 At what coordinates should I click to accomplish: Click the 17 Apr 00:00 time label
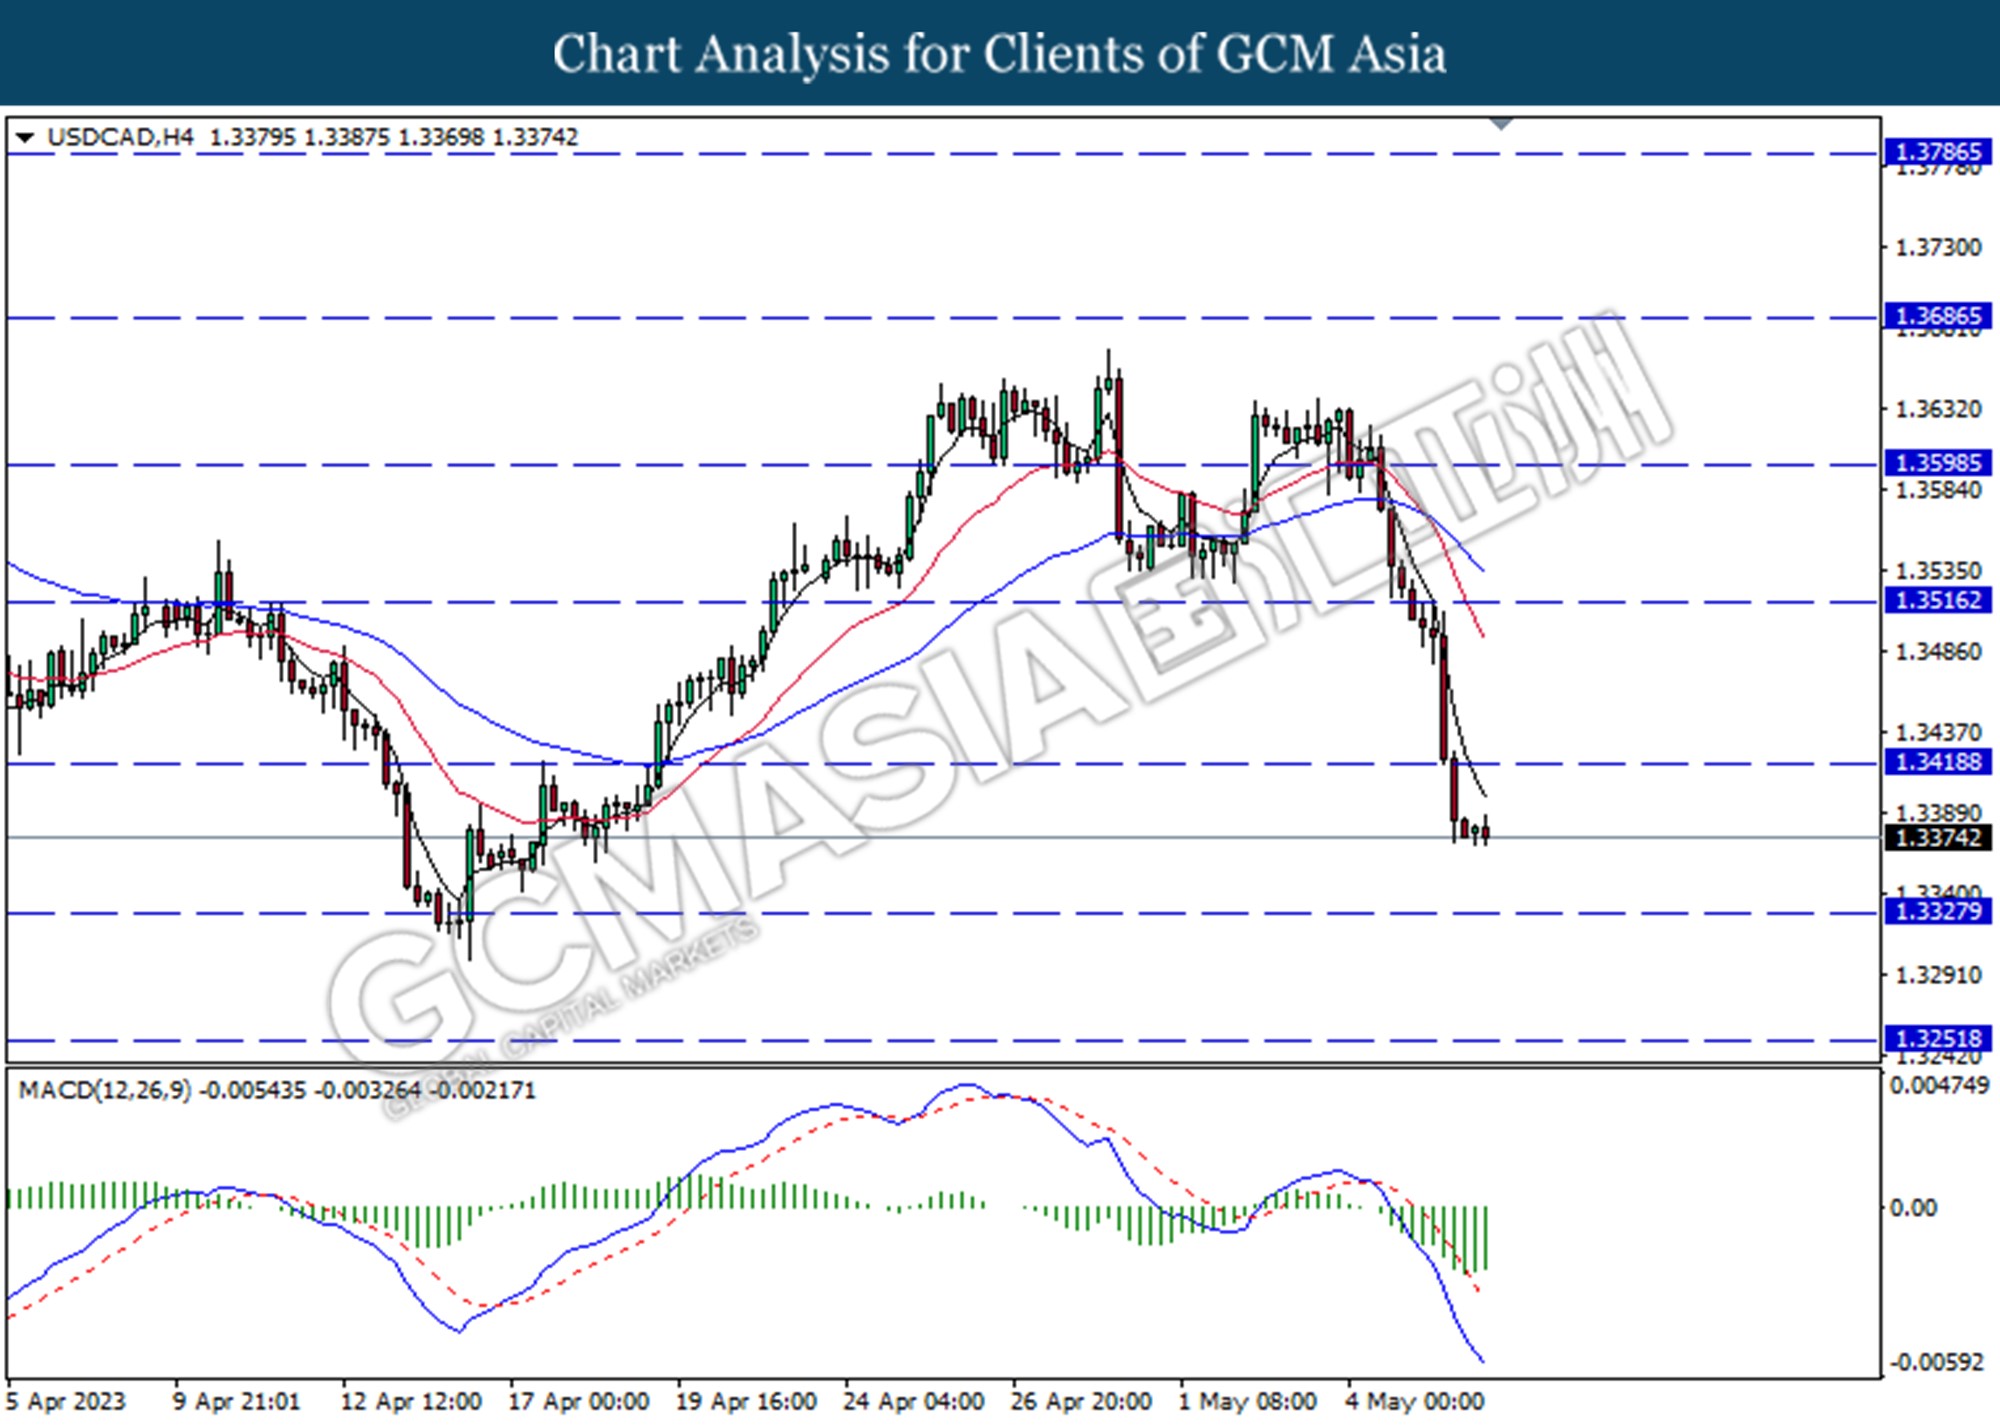point(579,1402)
